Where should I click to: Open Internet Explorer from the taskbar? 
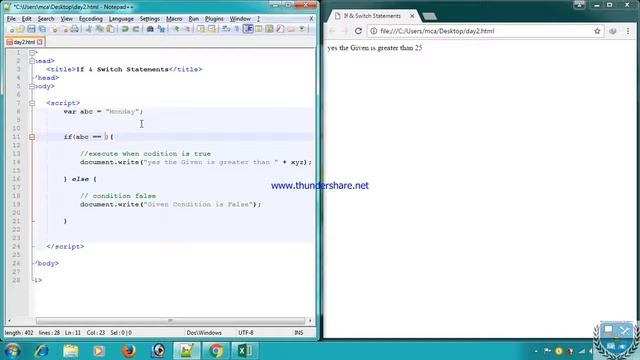click(x=42, y=351)
